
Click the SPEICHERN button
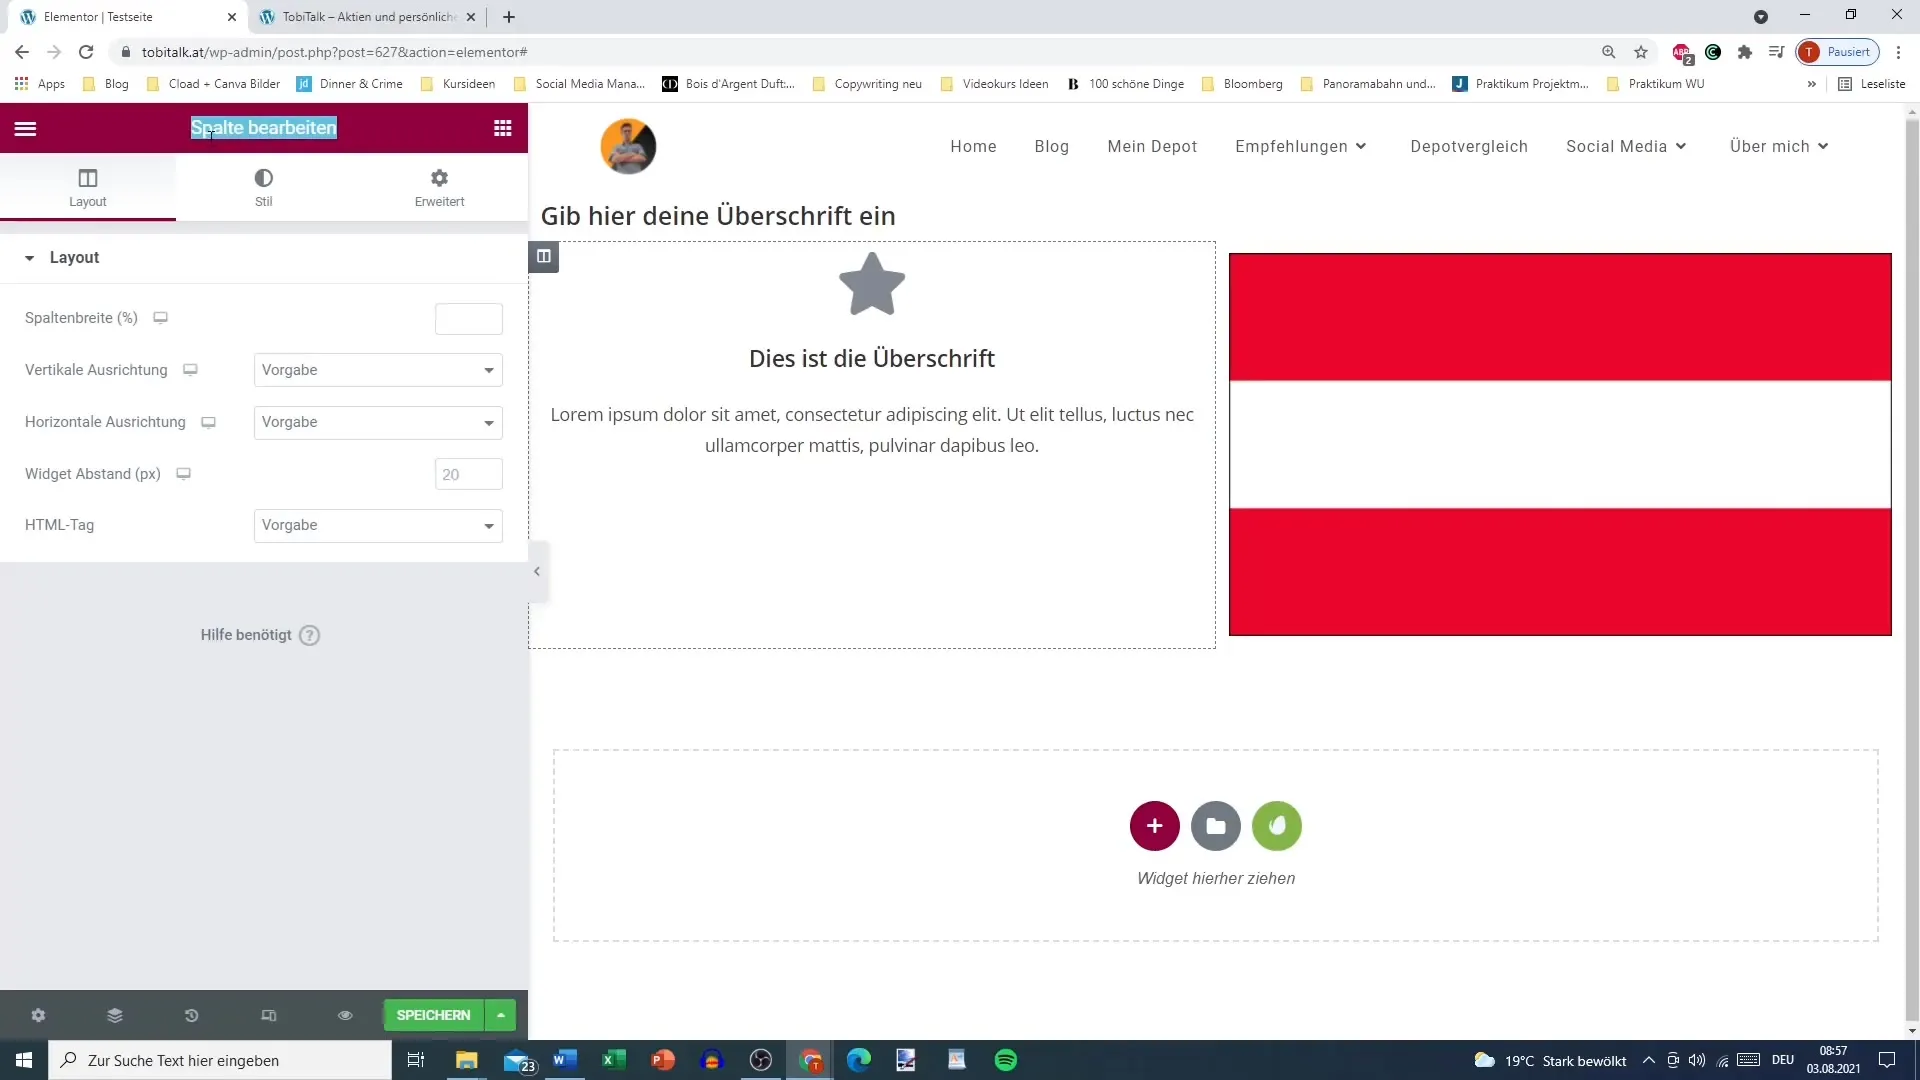(x=433, y=1015)
